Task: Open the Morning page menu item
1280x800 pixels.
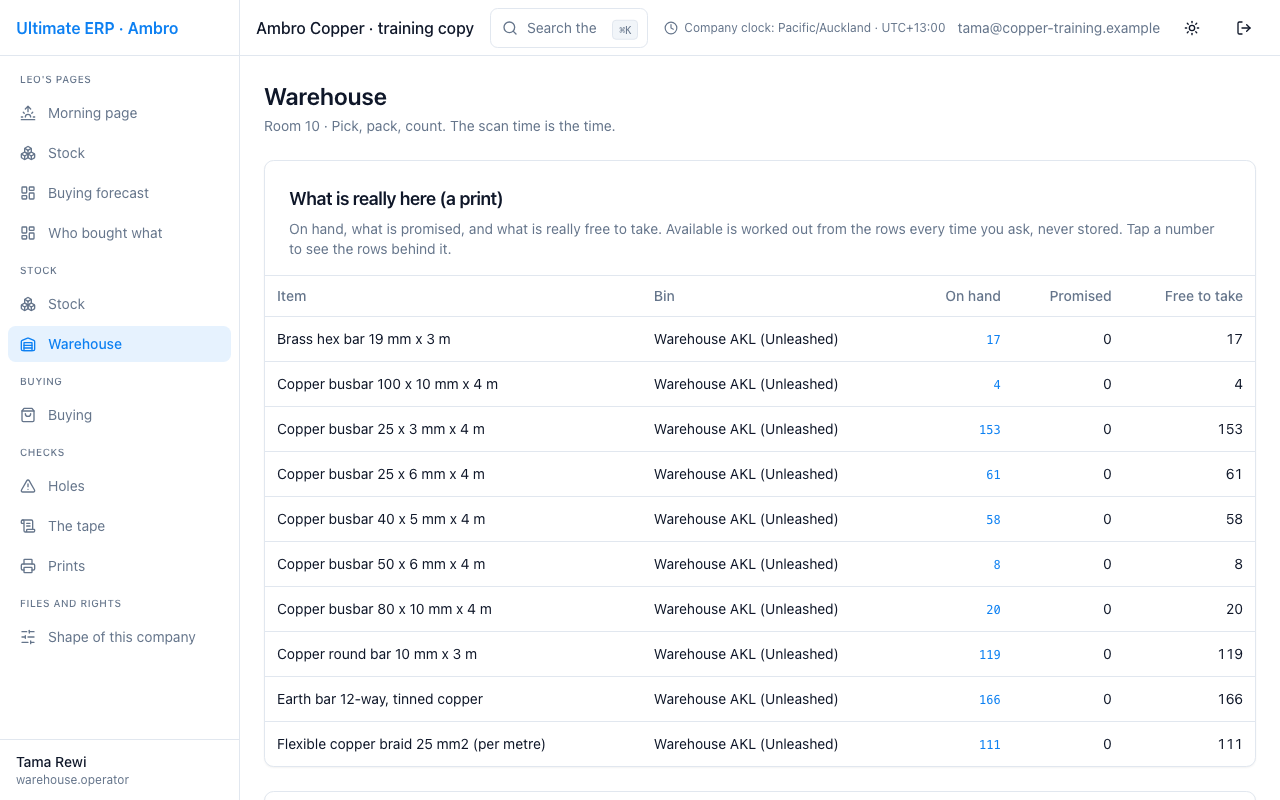Action: point(119,113)
